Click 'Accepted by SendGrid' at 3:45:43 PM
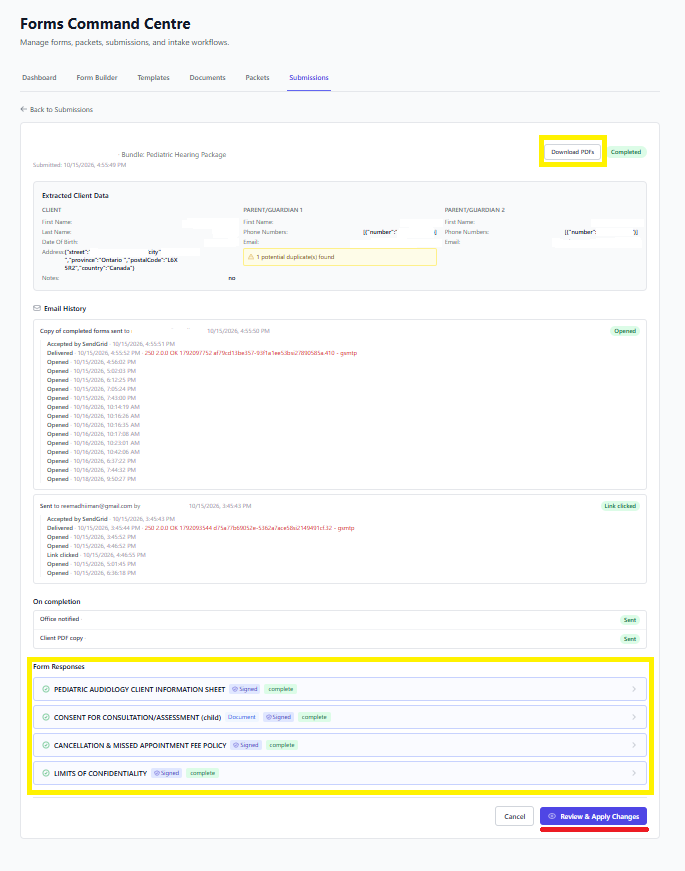This screenshot has height=871, width=685. pyautogui.click(x=111, y=519)
